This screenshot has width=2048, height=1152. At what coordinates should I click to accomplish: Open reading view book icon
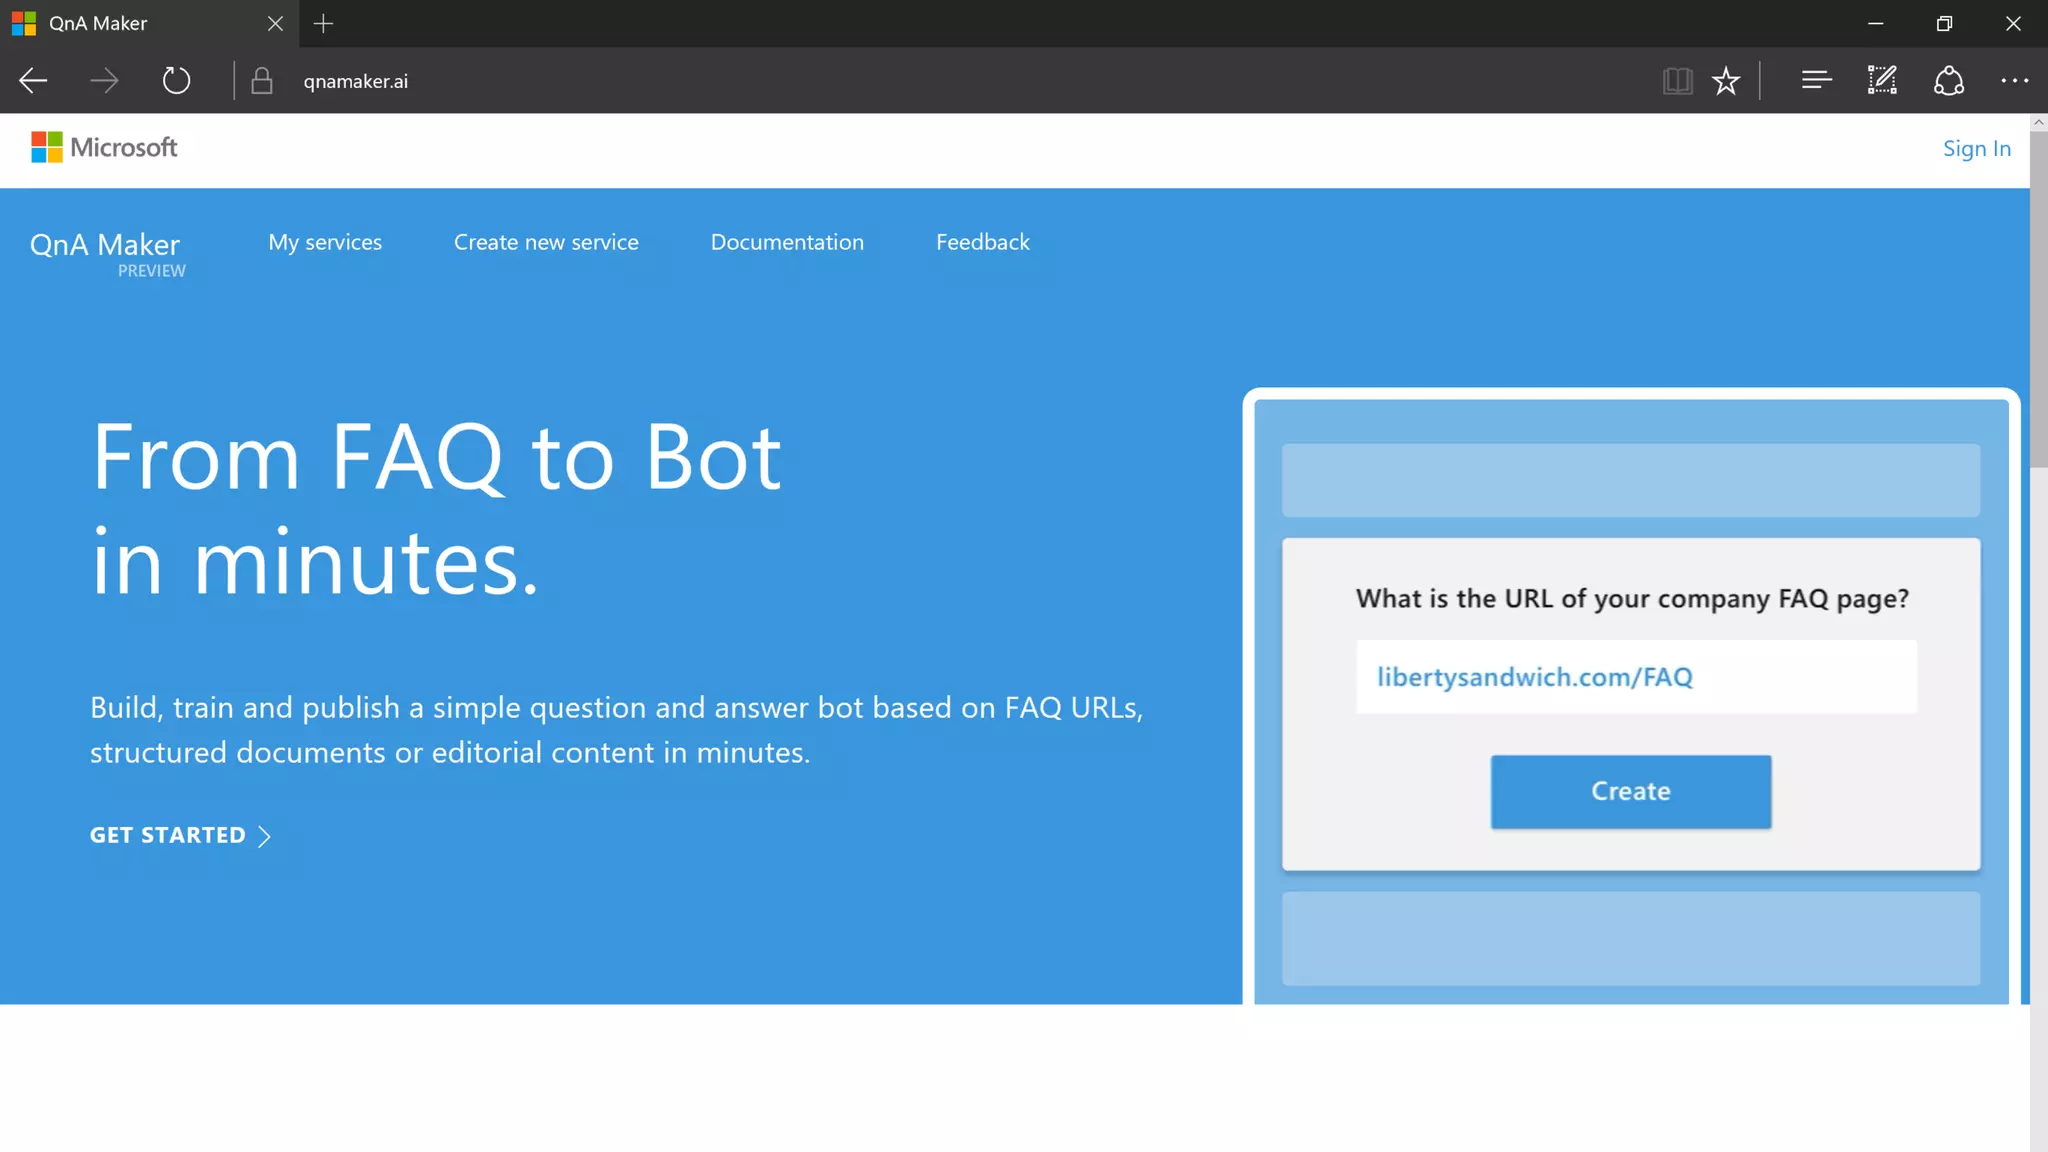pyautogui.click(x=1677, y=81)
